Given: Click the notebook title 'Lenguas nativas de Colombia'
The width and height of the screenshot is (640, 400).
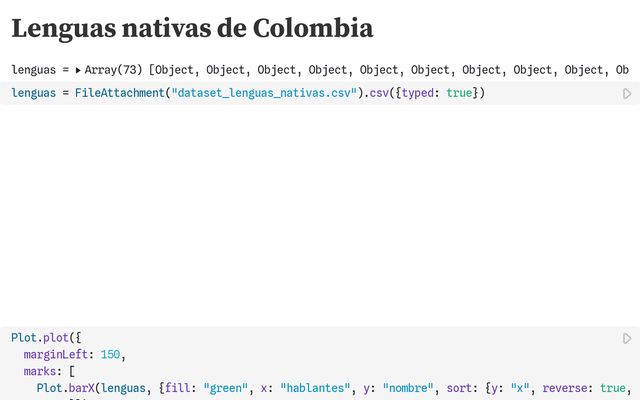Looking at the screenshot, I should click(x=192, y=29).
